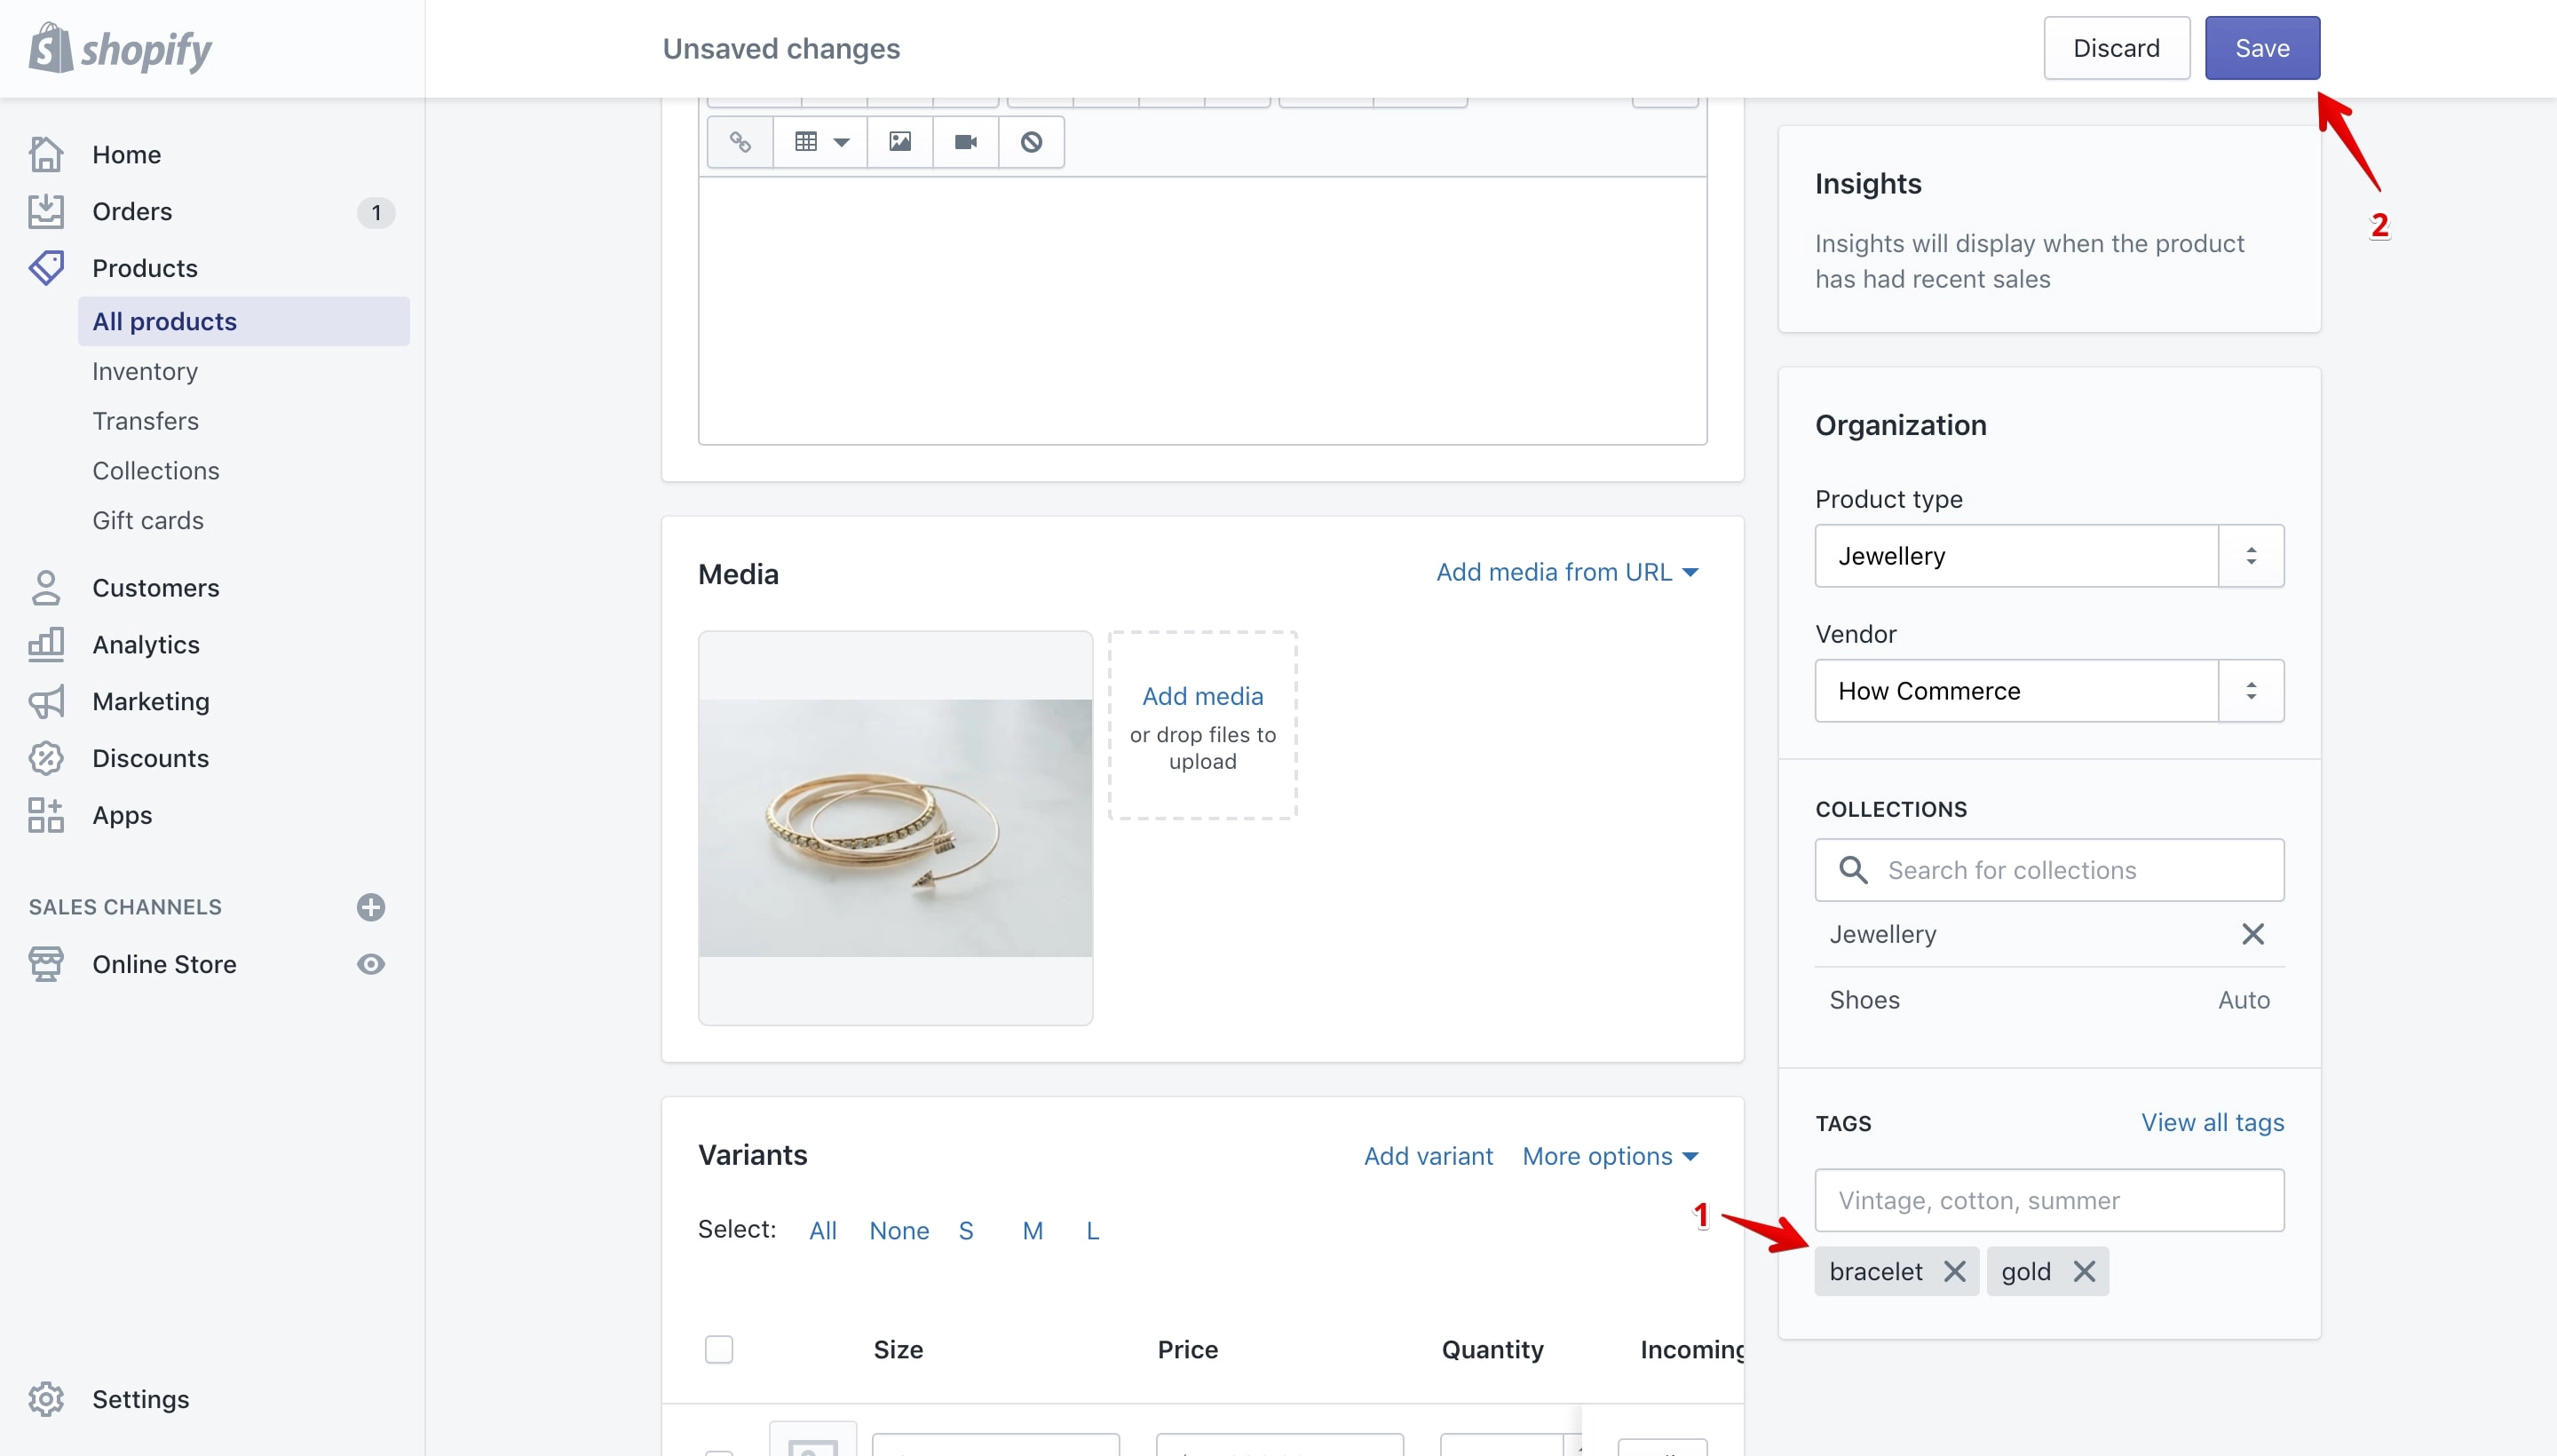Image resolution: width=2557 pixels, height=1456 pixels.
Task: Remove Jewellery from collections
Action: tap(2253, 934)
